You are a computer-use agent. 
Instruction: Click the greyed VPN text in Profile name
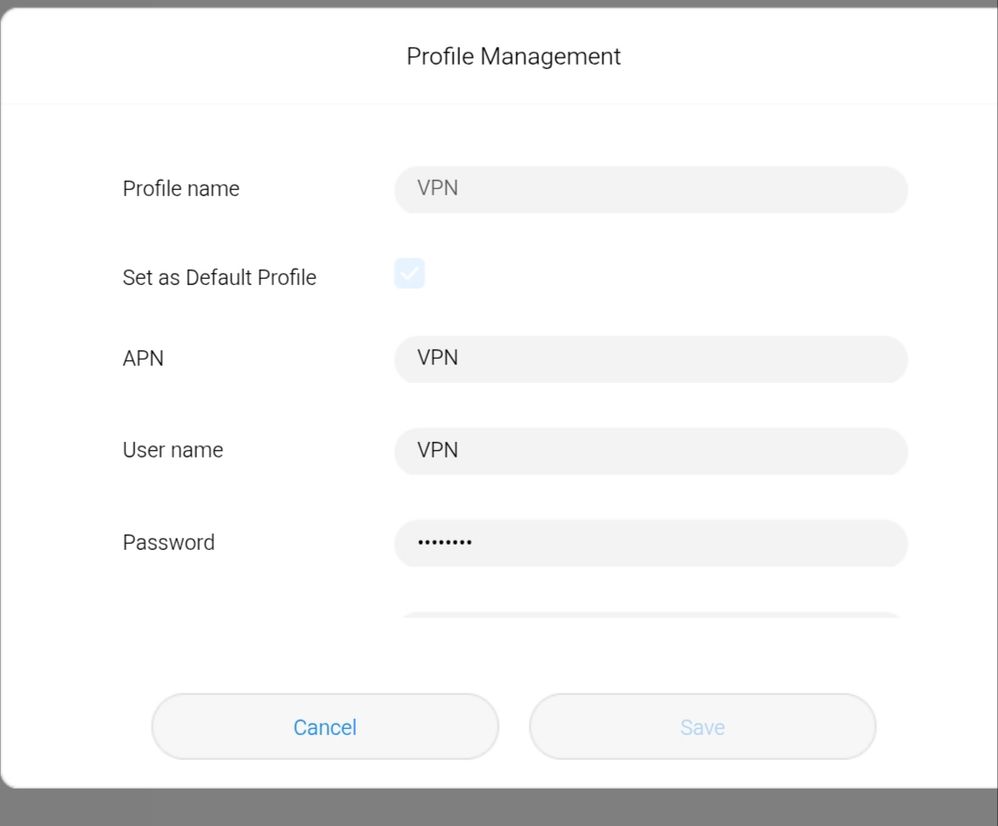tap(438, 189)
